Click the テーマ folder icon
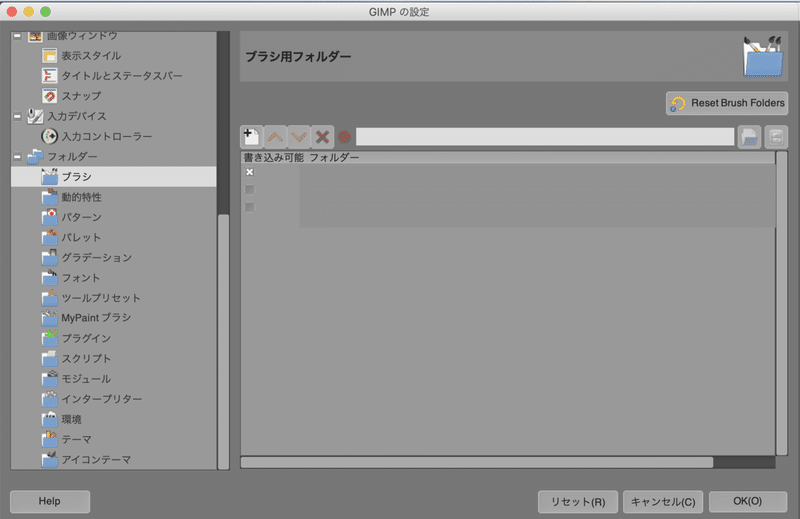800x519 pixels. [49, 439]
